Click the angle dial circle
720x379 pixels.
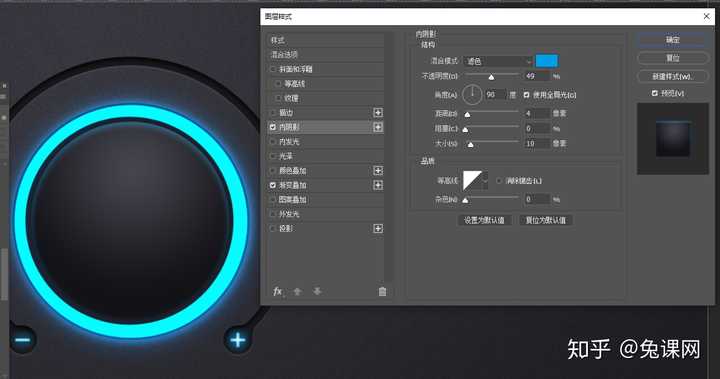472,95
